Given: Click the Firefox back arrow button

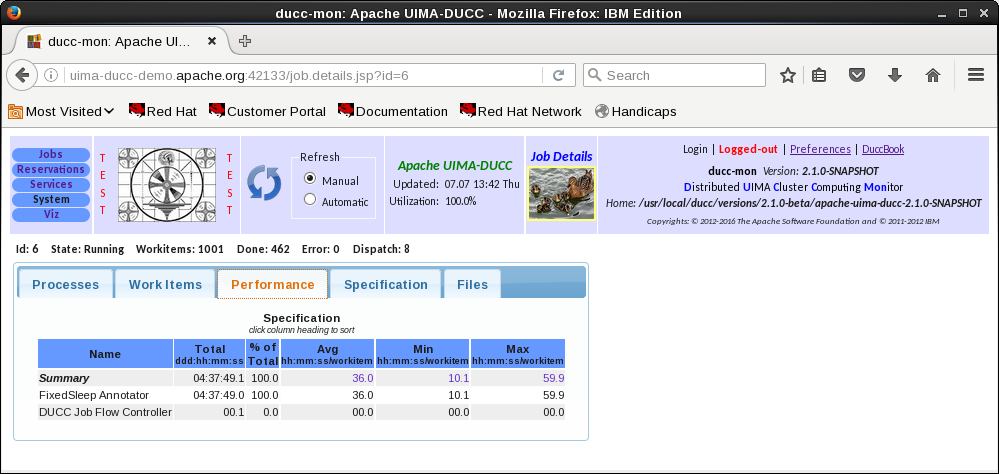Looking at the screenshot, I should (23, 75).
